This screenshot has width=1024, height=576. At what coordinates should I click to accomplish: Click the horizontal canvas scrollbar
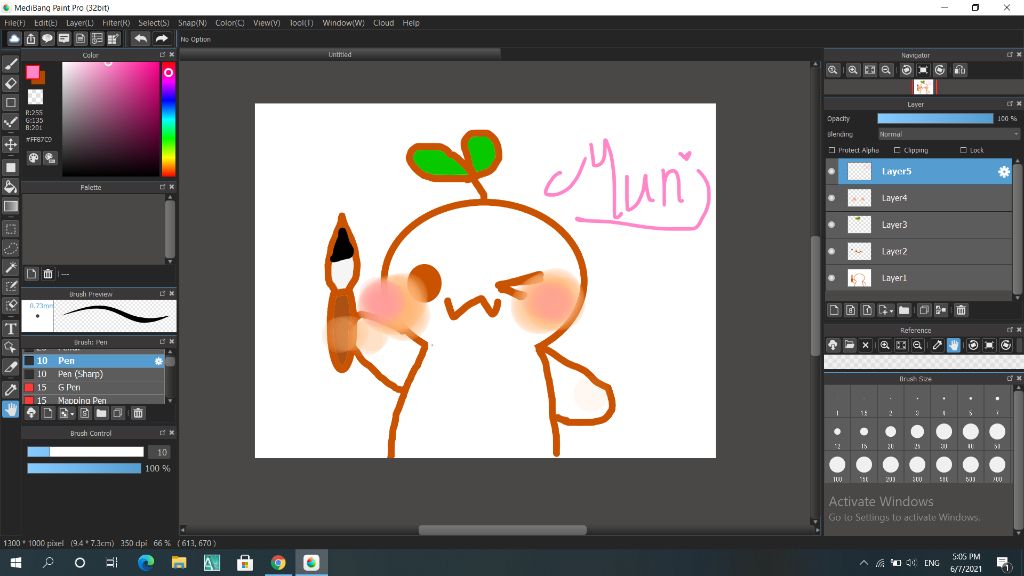click(502, 530)
